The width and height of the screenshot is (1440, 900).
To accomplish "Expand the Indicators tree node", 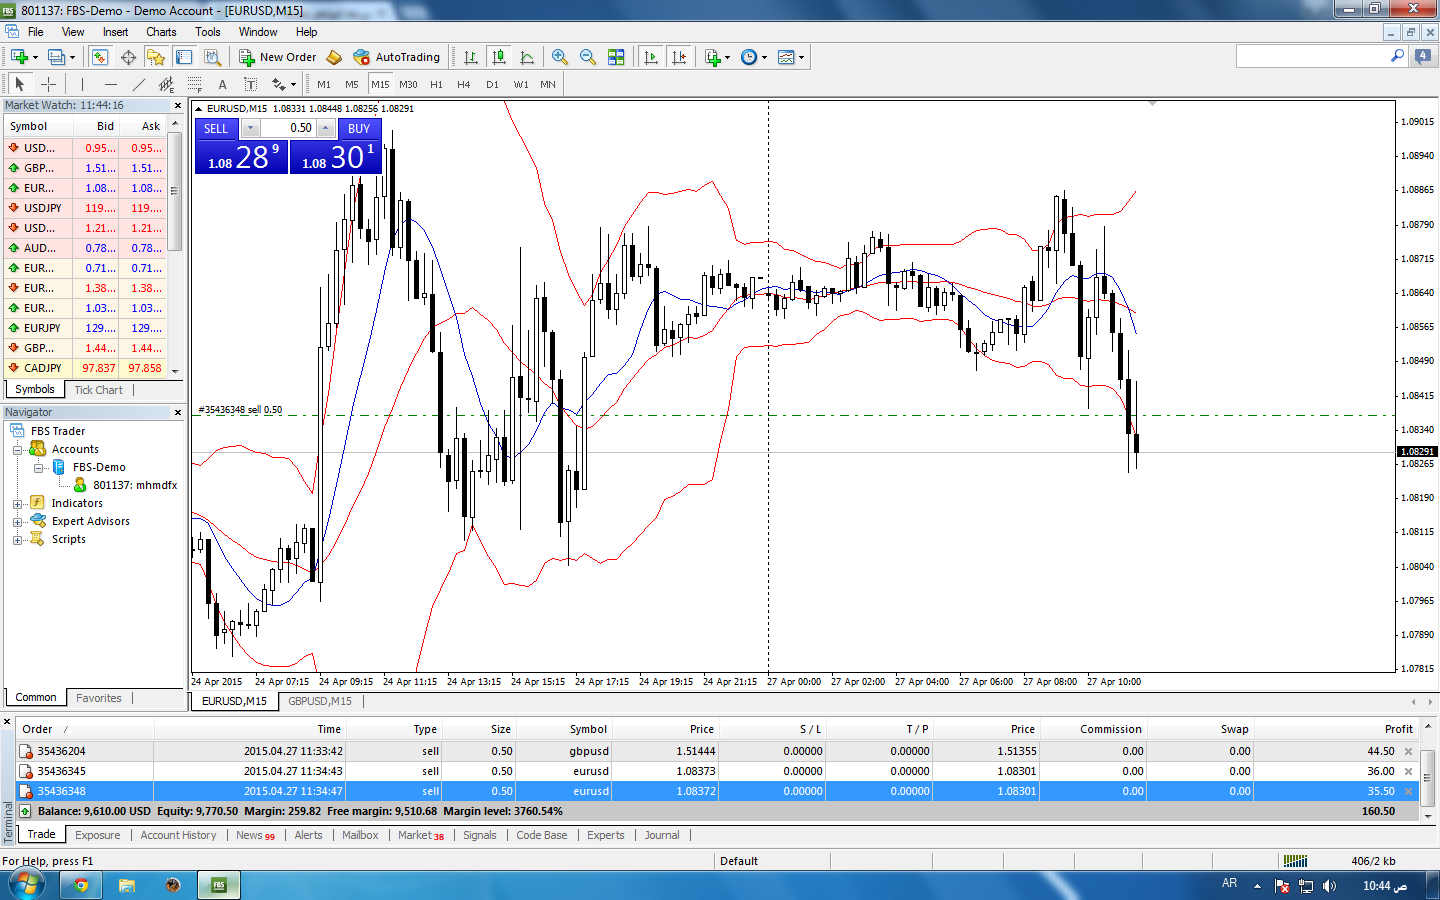I will coord(17,504).
